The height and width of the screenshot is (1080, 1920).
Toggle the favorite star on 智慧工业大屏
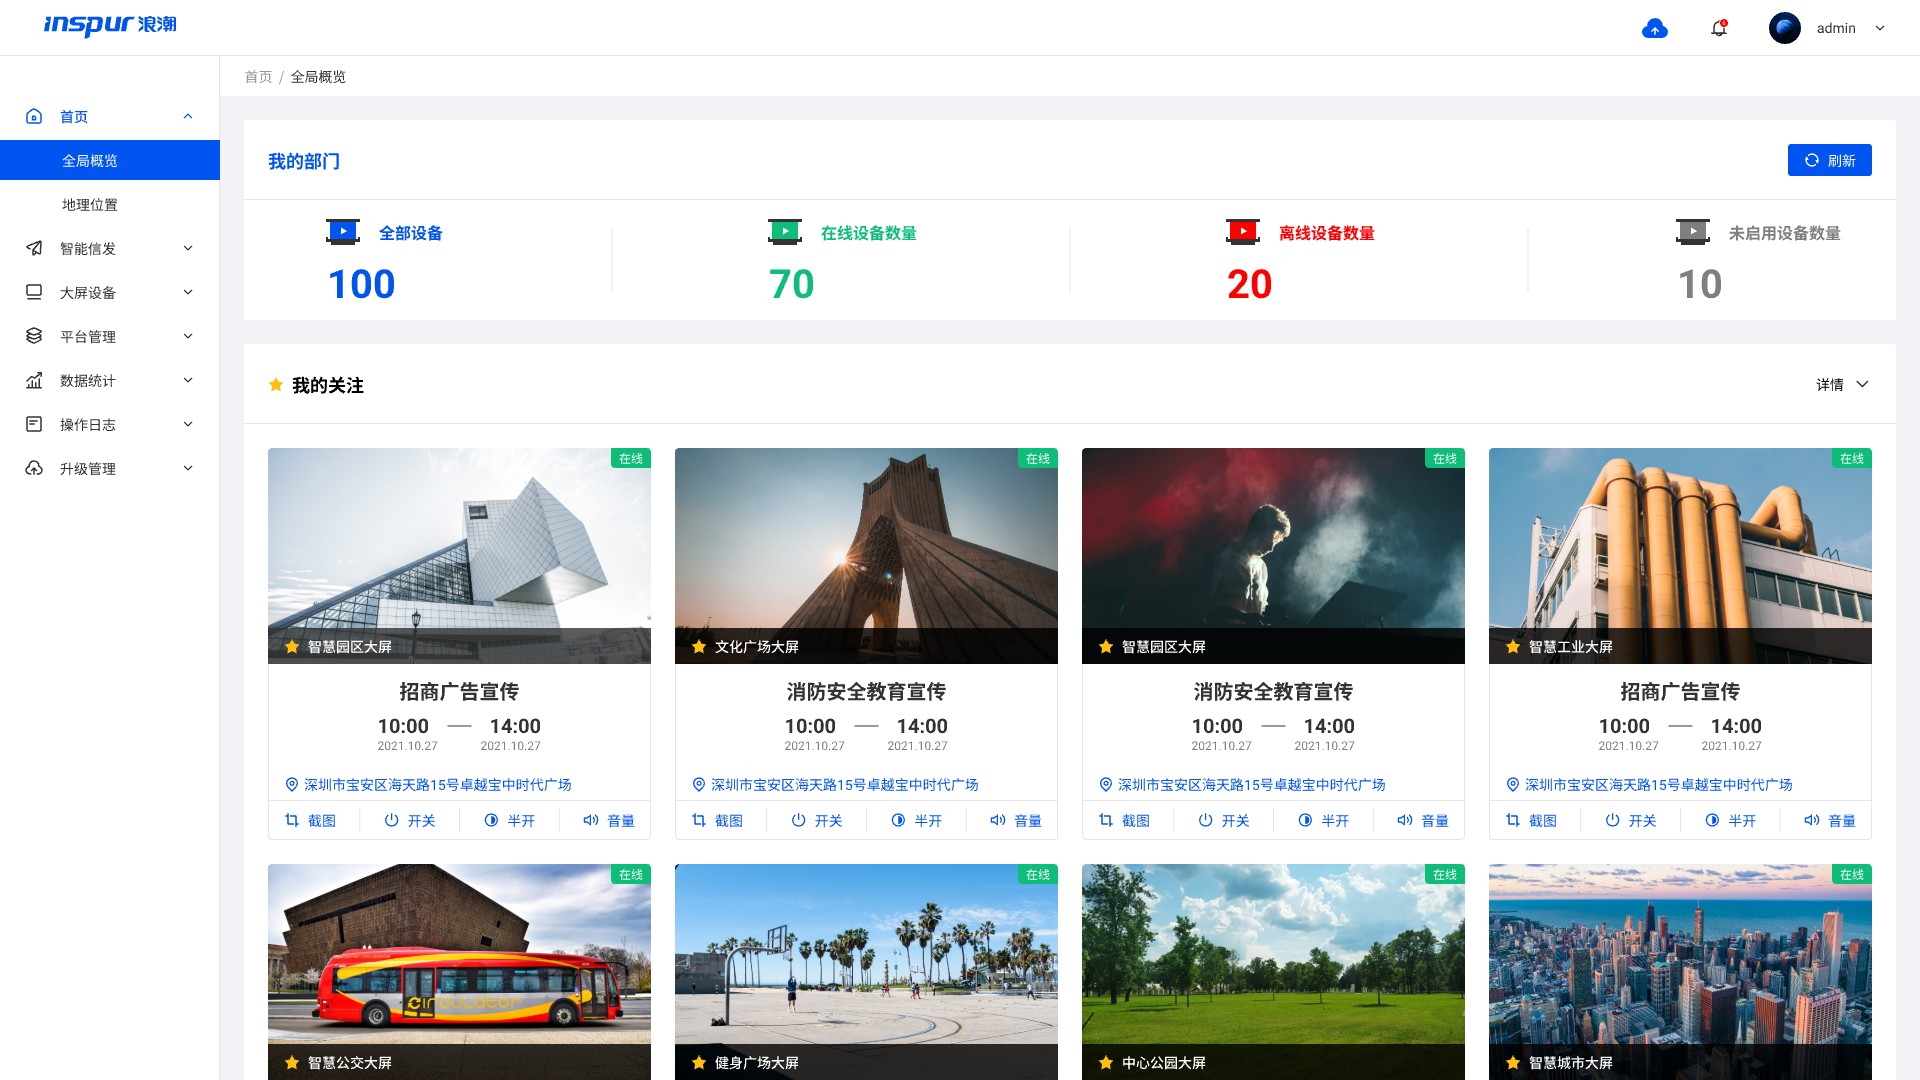(x=1513, y=647)
